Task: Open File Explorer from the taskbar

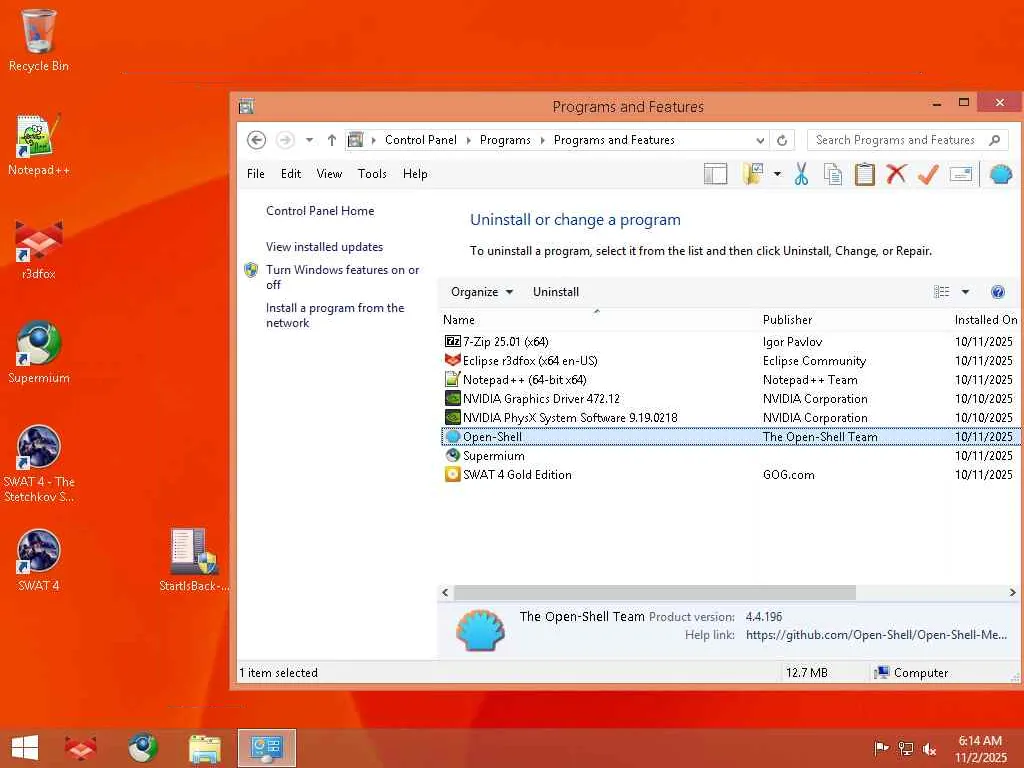Action: tap(204, 748)
